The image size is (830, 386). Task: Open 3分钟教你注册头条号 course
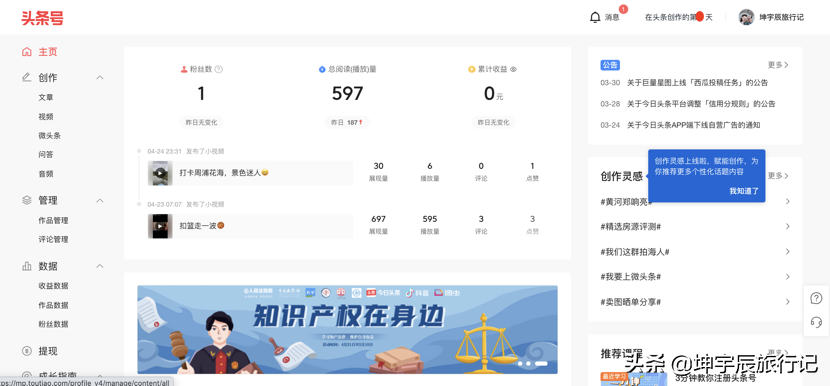pos(716,378)
